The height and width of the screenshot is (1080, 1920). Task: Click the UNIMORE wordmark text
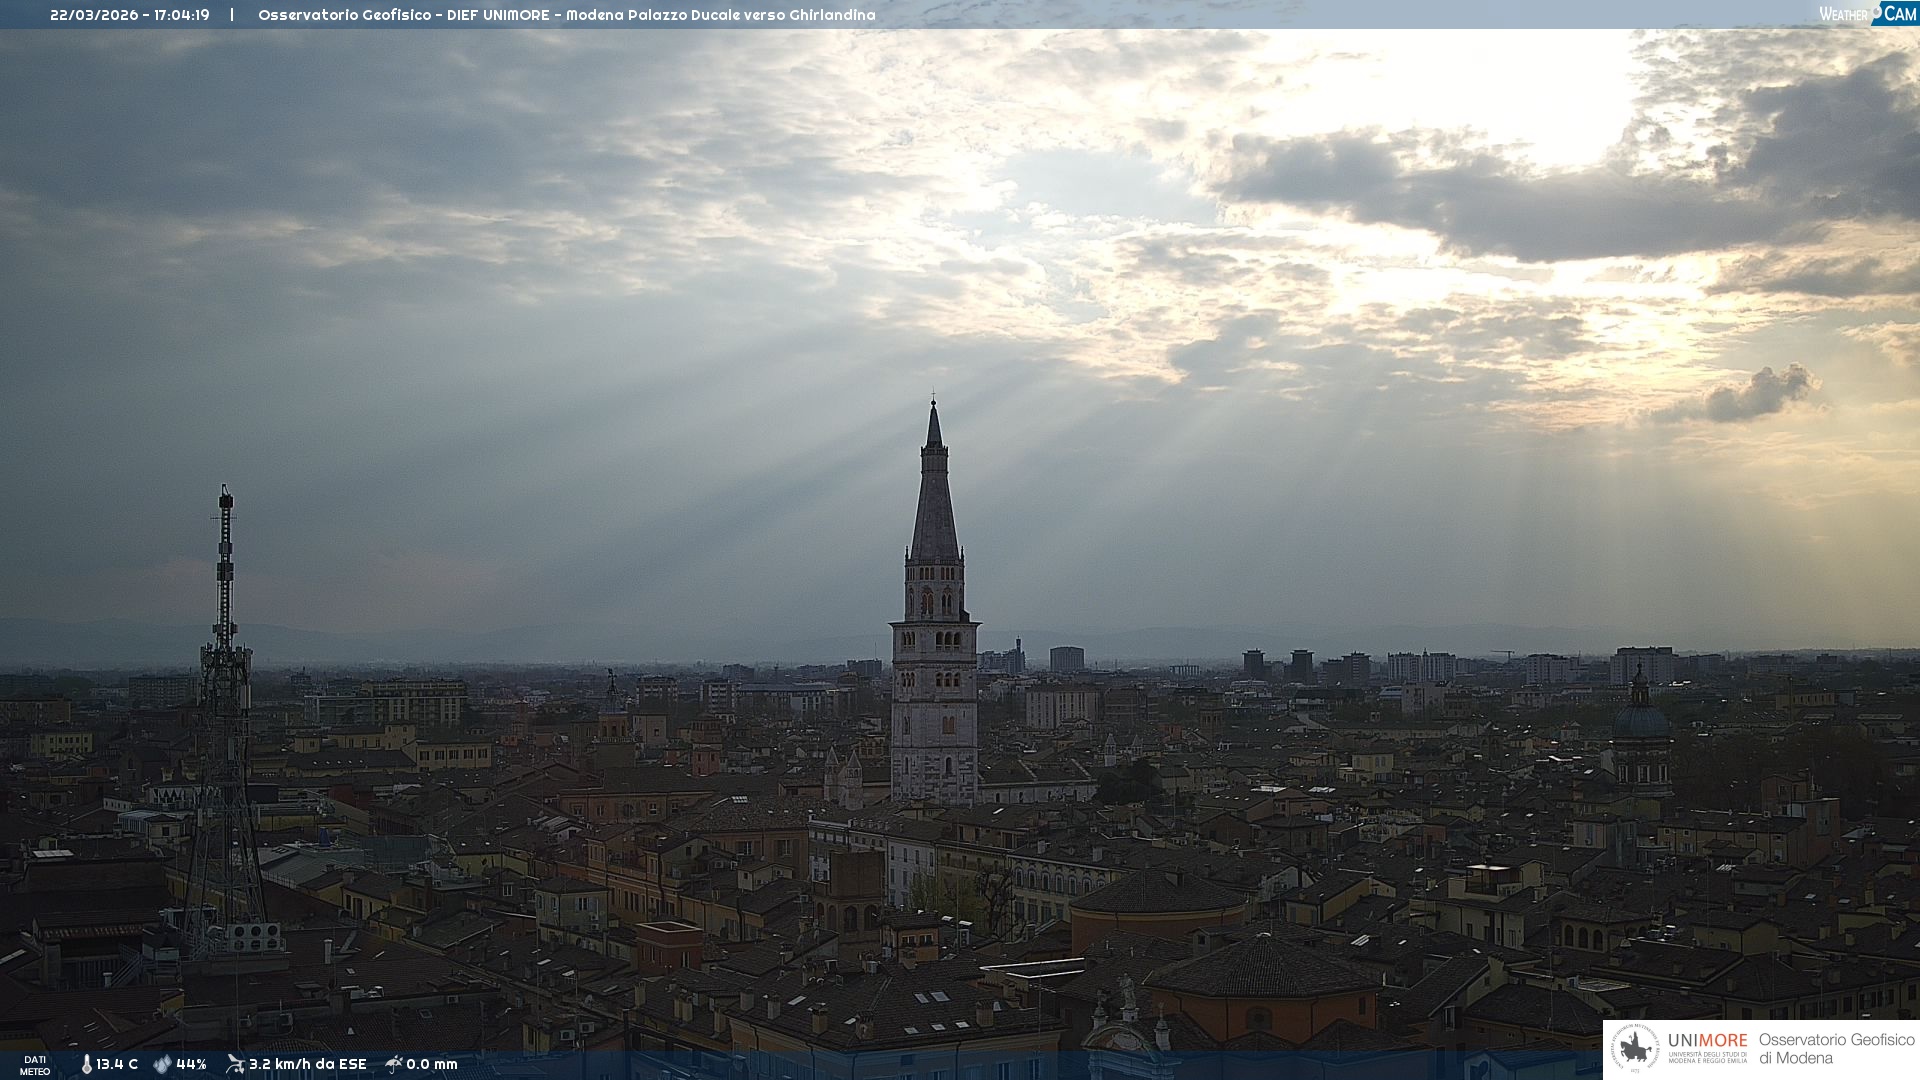(x=1707, y=1041)
